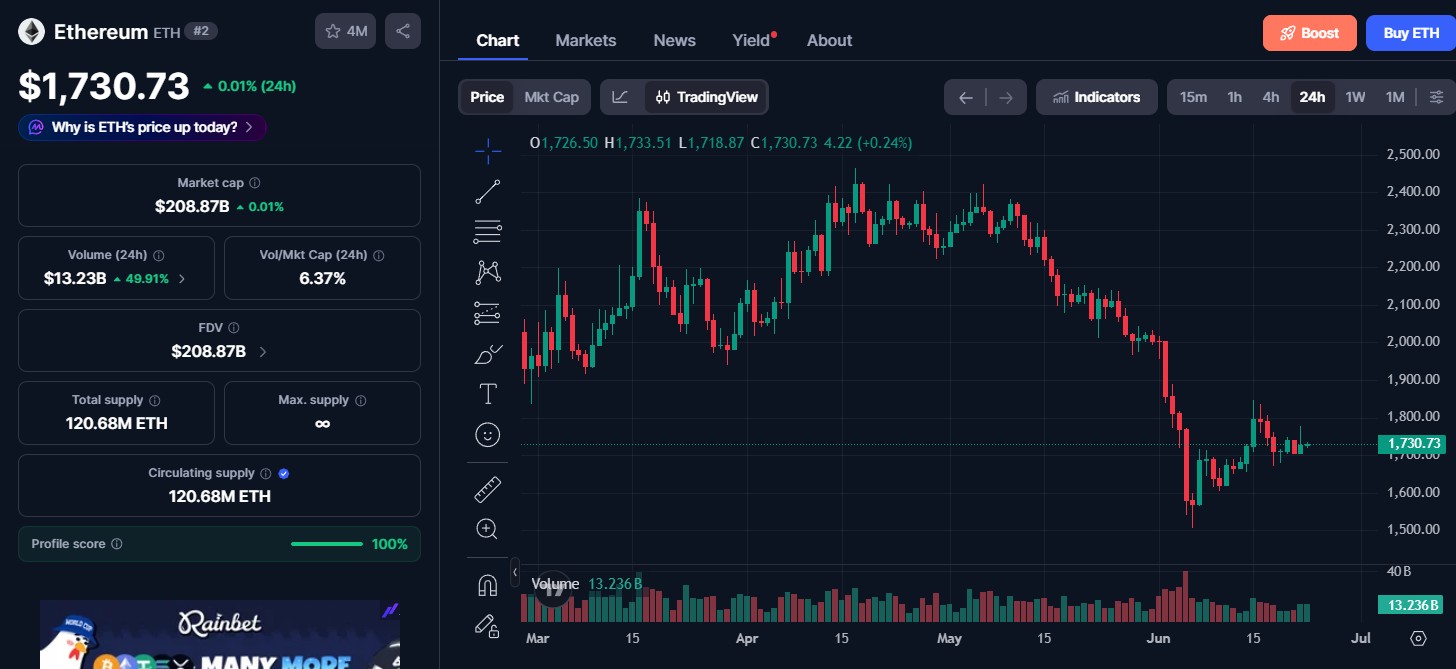Select the zoom in tool
Image resolution: width=1456 pixels, height=669 pixels.
click(x=488, y=529)
